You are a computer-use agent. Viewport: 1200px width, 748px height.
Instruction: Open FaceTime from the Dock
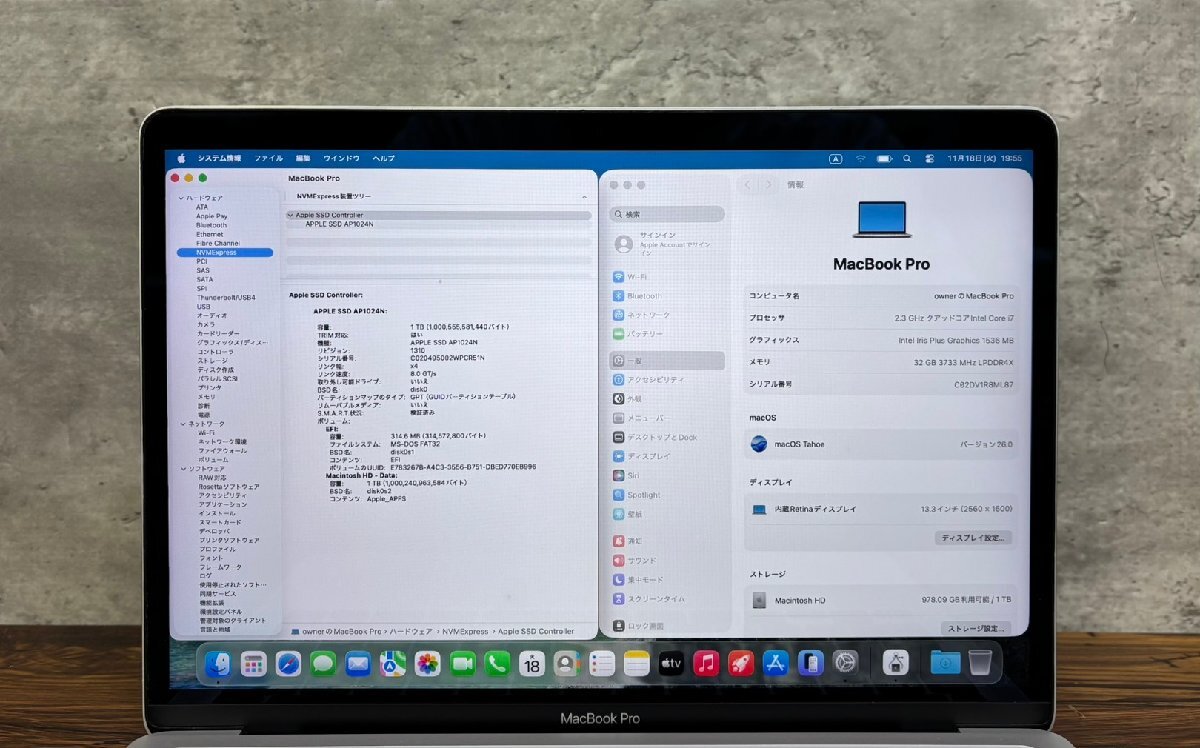[462, 663]
